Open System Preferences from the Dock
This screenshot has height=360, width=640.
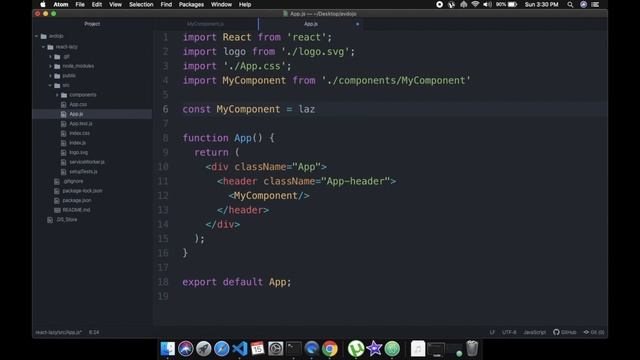pos(276,349)
